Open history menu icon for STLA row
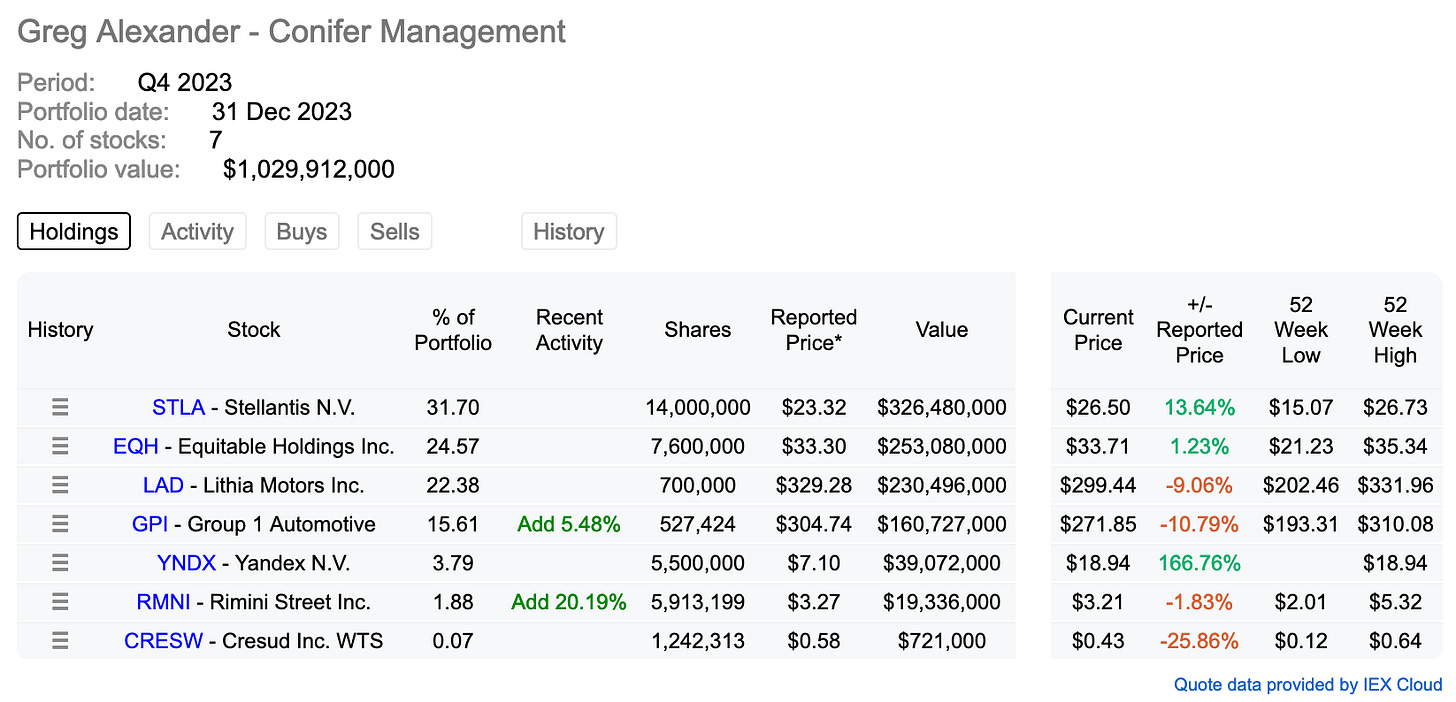 60,407
